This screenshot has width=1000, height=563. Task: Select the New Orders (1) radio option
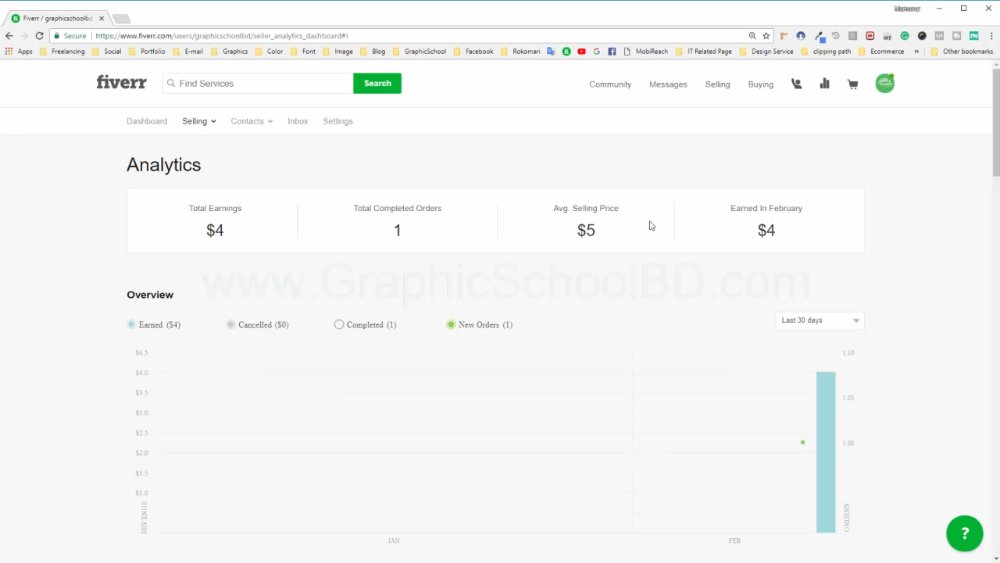[451, 325]
